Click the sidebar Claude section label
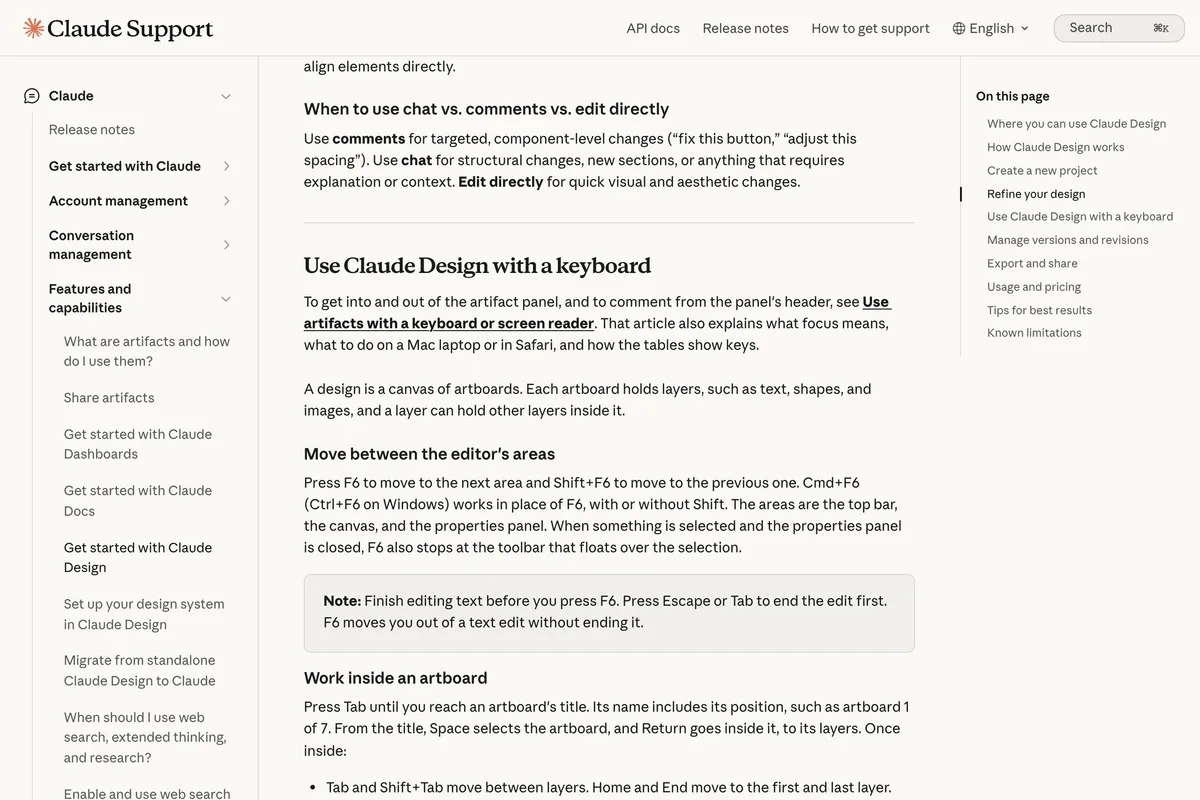The image size is (1200, 800). 71,96
